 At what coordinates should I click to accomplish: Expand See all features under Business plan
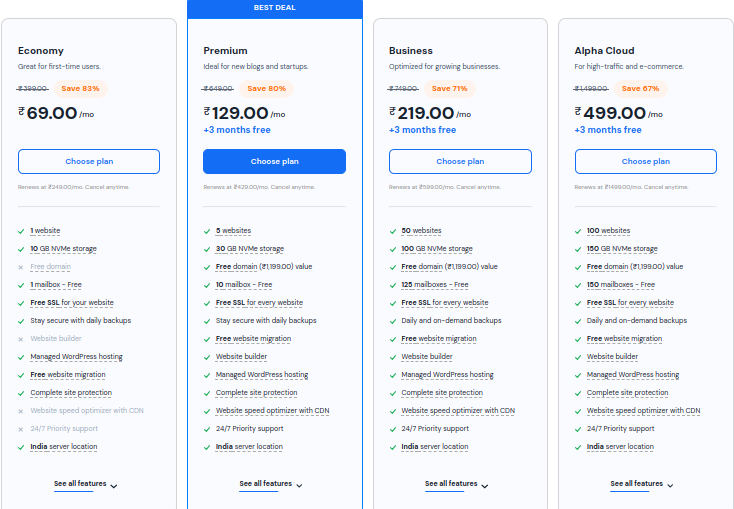click(x=457, y=484)
